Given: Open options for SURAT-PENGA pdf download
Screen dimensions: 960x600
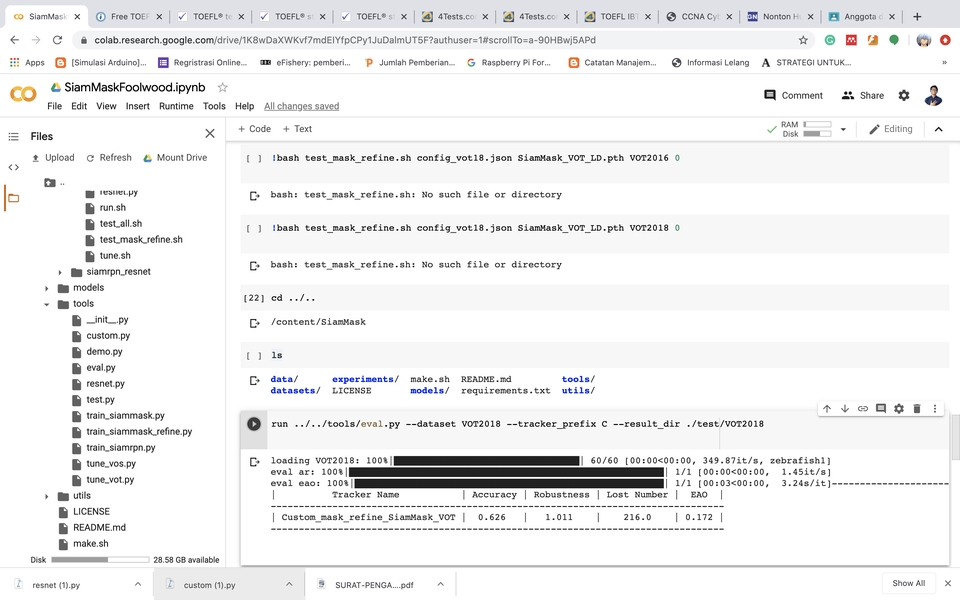Looking at the screenshot, I should pyautogui.click(x=440, y=584).
